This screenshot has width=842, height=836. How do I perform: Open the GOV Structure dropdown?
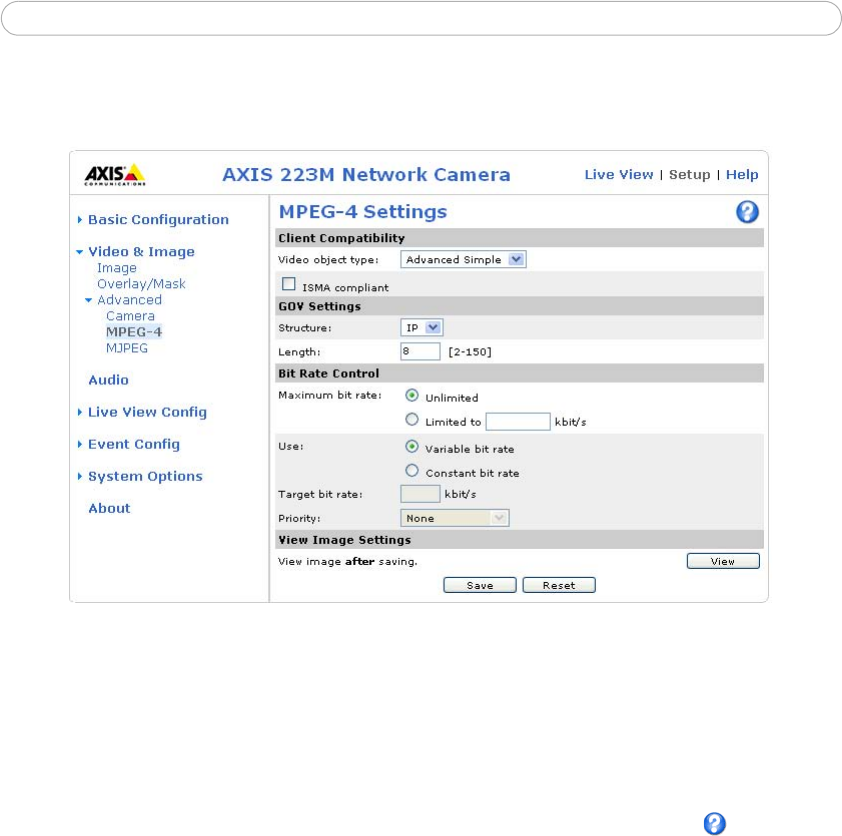pyautogui.click(x=422, y=328)
